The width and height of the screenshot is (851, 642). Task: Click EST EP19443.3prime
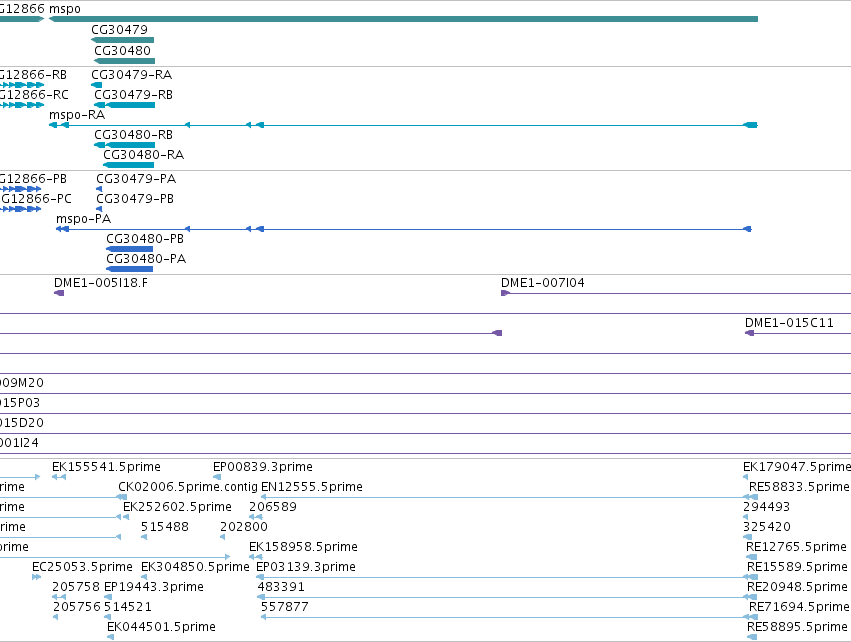tap(154, 587)
